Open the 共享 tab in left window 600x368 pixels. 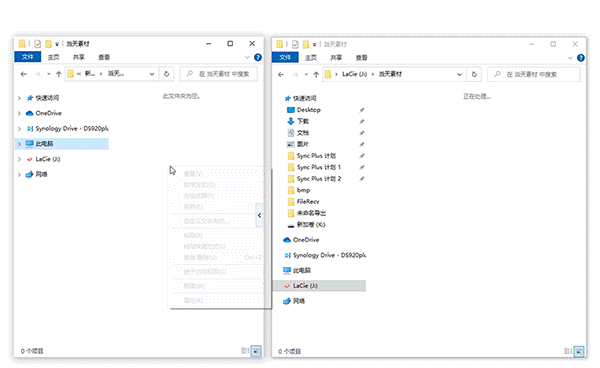tap(78, 57)
